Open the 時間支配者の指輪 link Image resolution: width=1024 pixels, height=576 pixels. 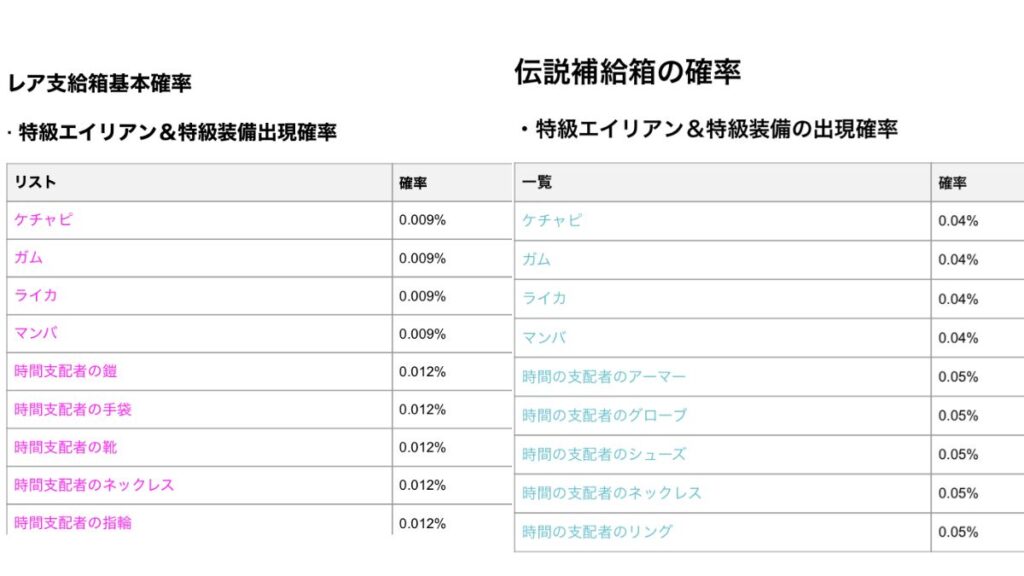(x=72, y=522)
